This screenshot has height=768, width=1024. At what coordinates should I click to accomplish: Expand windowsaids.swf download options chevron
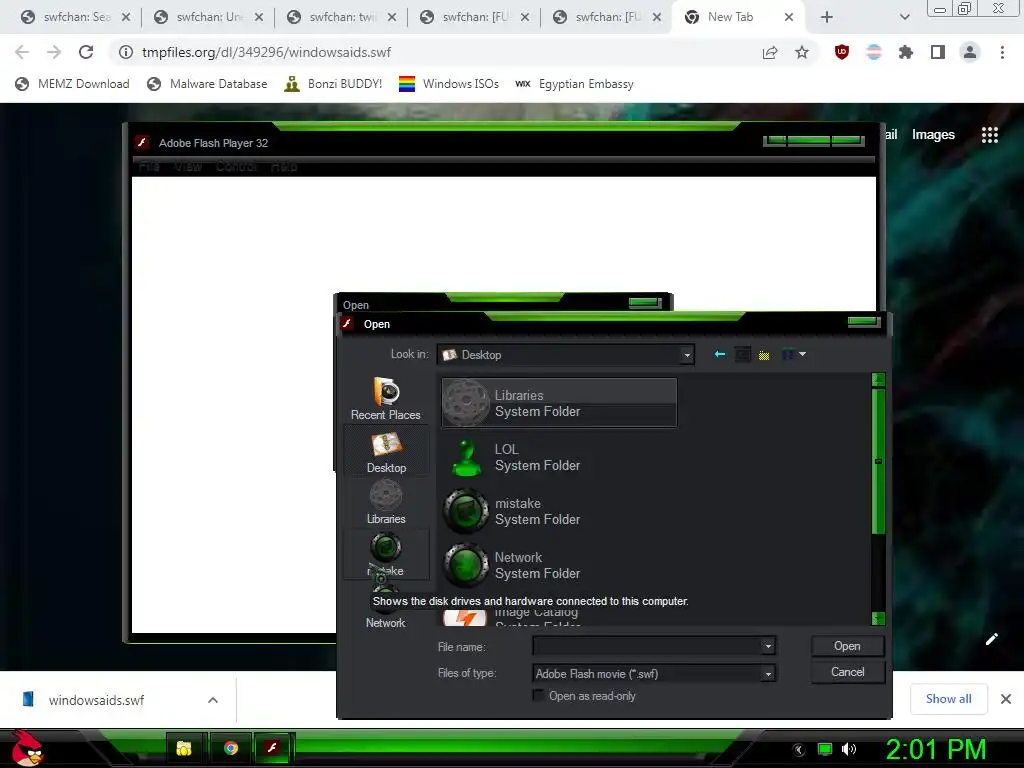213,699
